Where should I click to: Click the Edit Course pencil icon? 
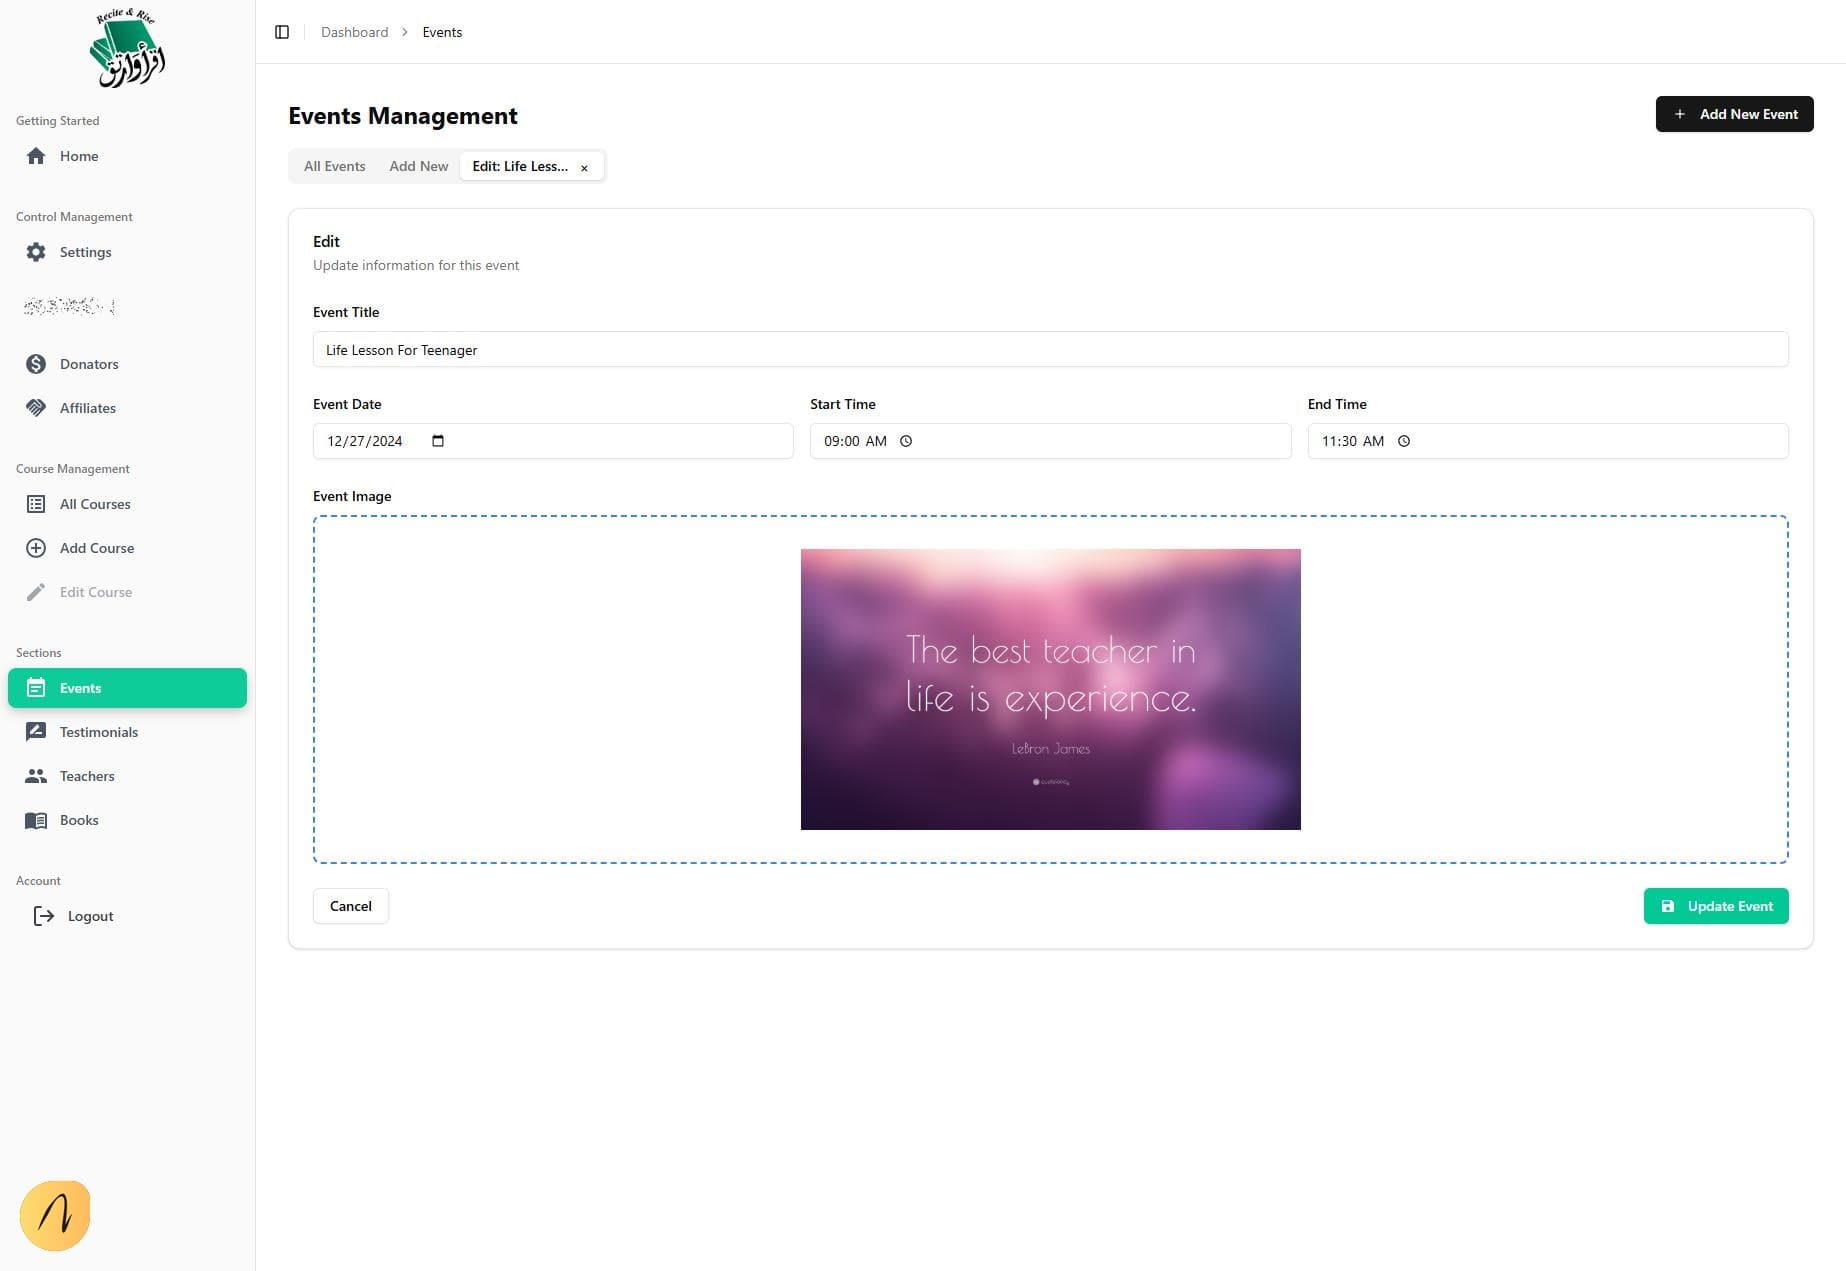[x=36, y=592]
